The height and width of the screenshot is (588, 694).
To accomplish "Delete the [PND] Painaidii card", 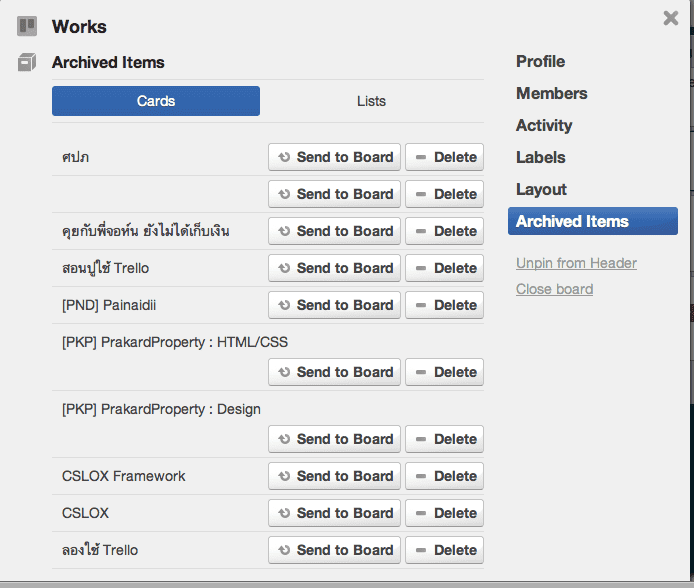I will click(444, 305).
